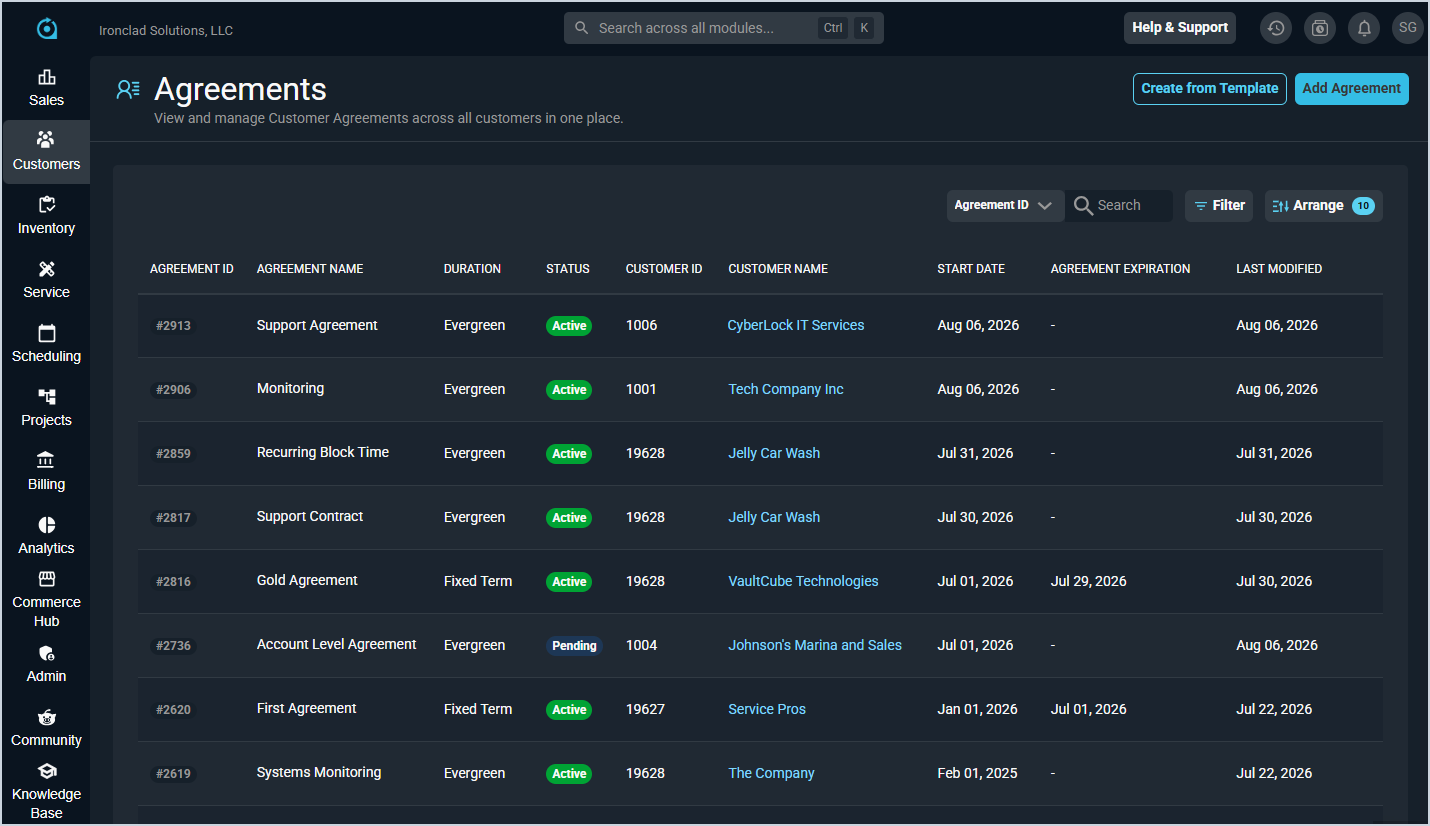1430x826 pixels.
Task: Open the Scheduling module
Action: 46,344
